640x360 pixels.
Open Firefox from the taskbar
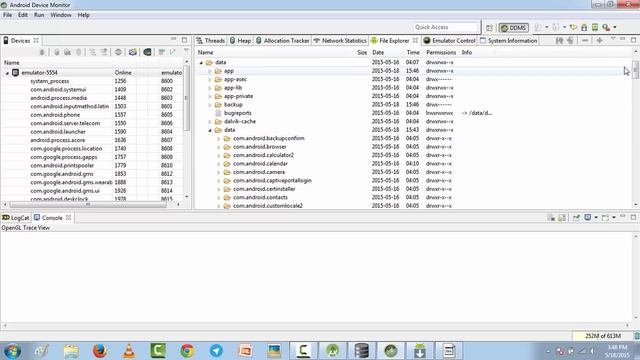click(100, 351)
